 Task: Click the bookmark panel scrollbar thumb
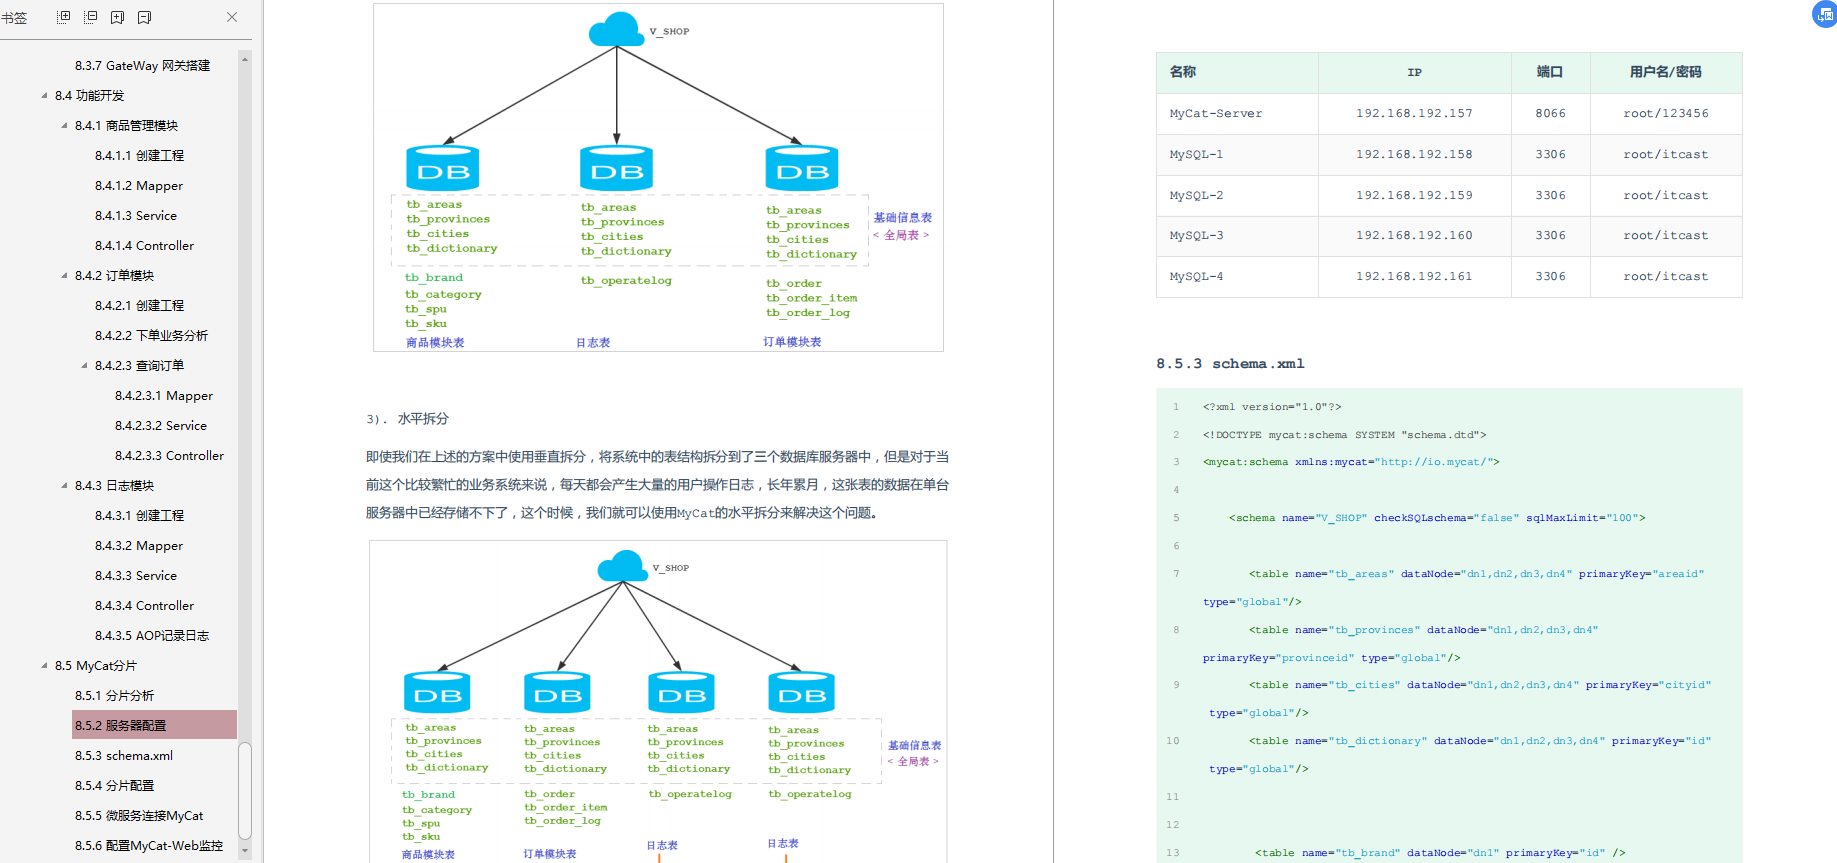[x=245, y=790]
